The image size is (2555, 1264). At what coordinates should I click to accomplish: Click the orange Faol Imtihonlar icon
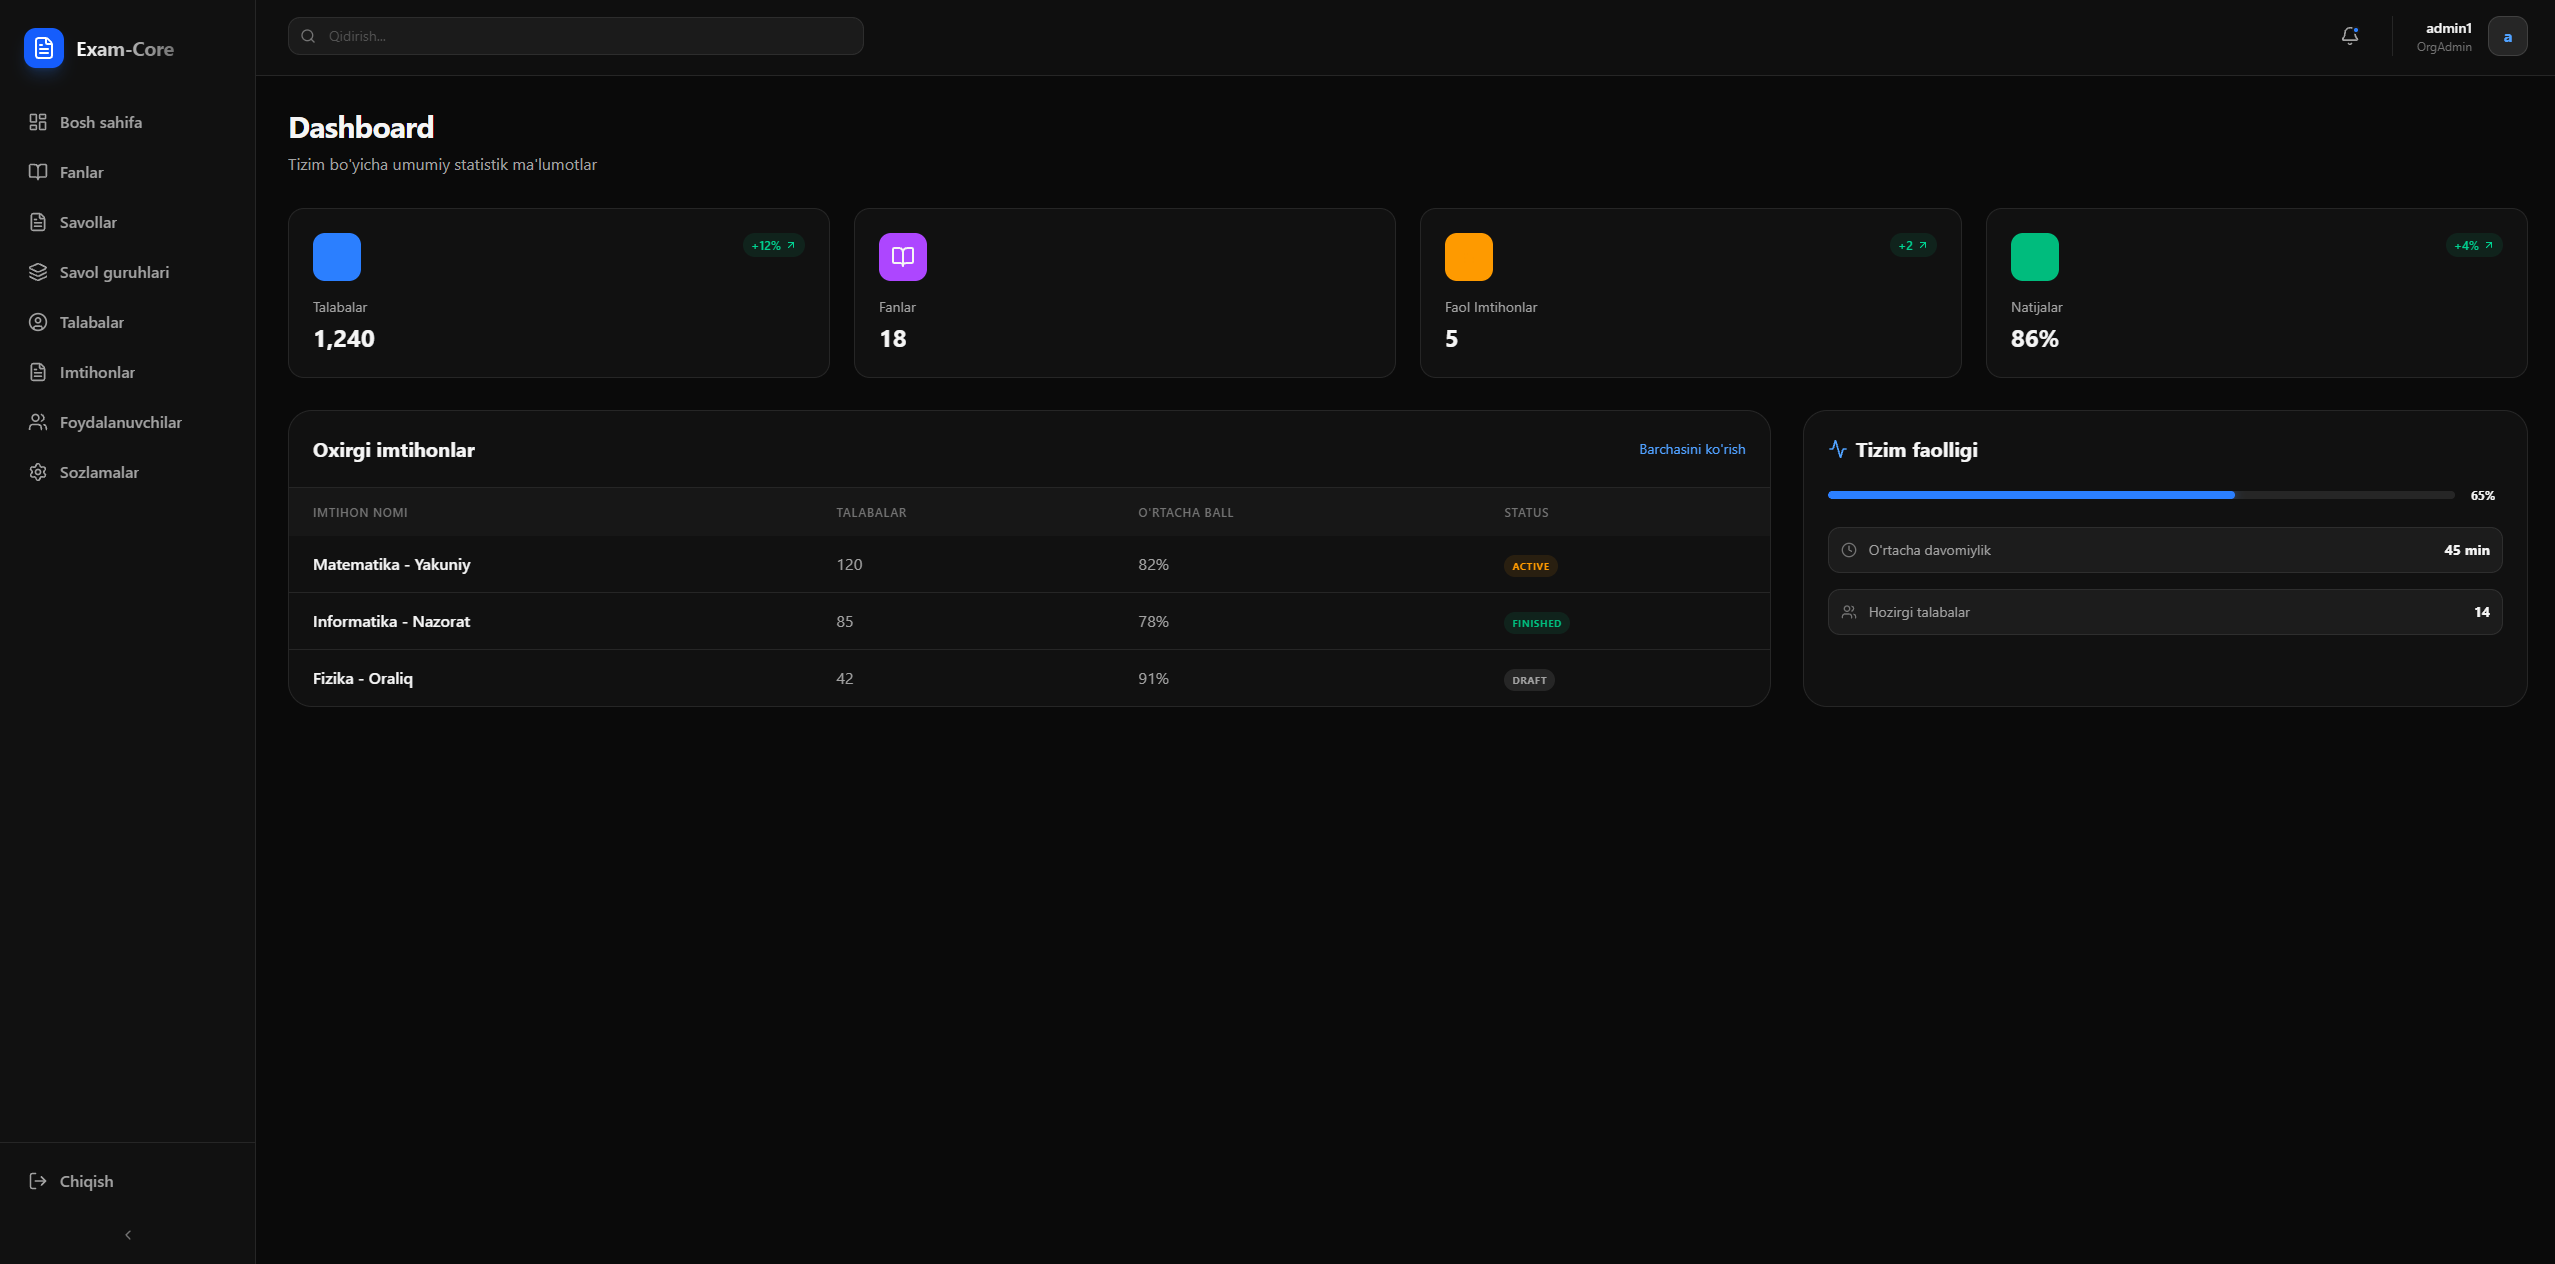coord(1467,256)
